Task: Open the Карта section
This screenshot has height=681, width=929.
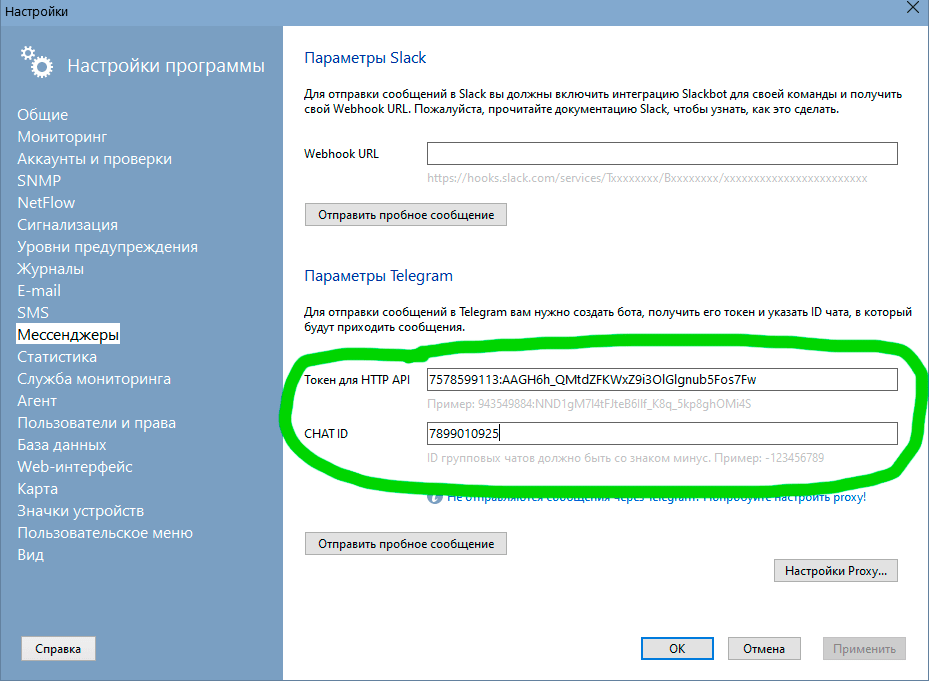Action: (37, 488)
